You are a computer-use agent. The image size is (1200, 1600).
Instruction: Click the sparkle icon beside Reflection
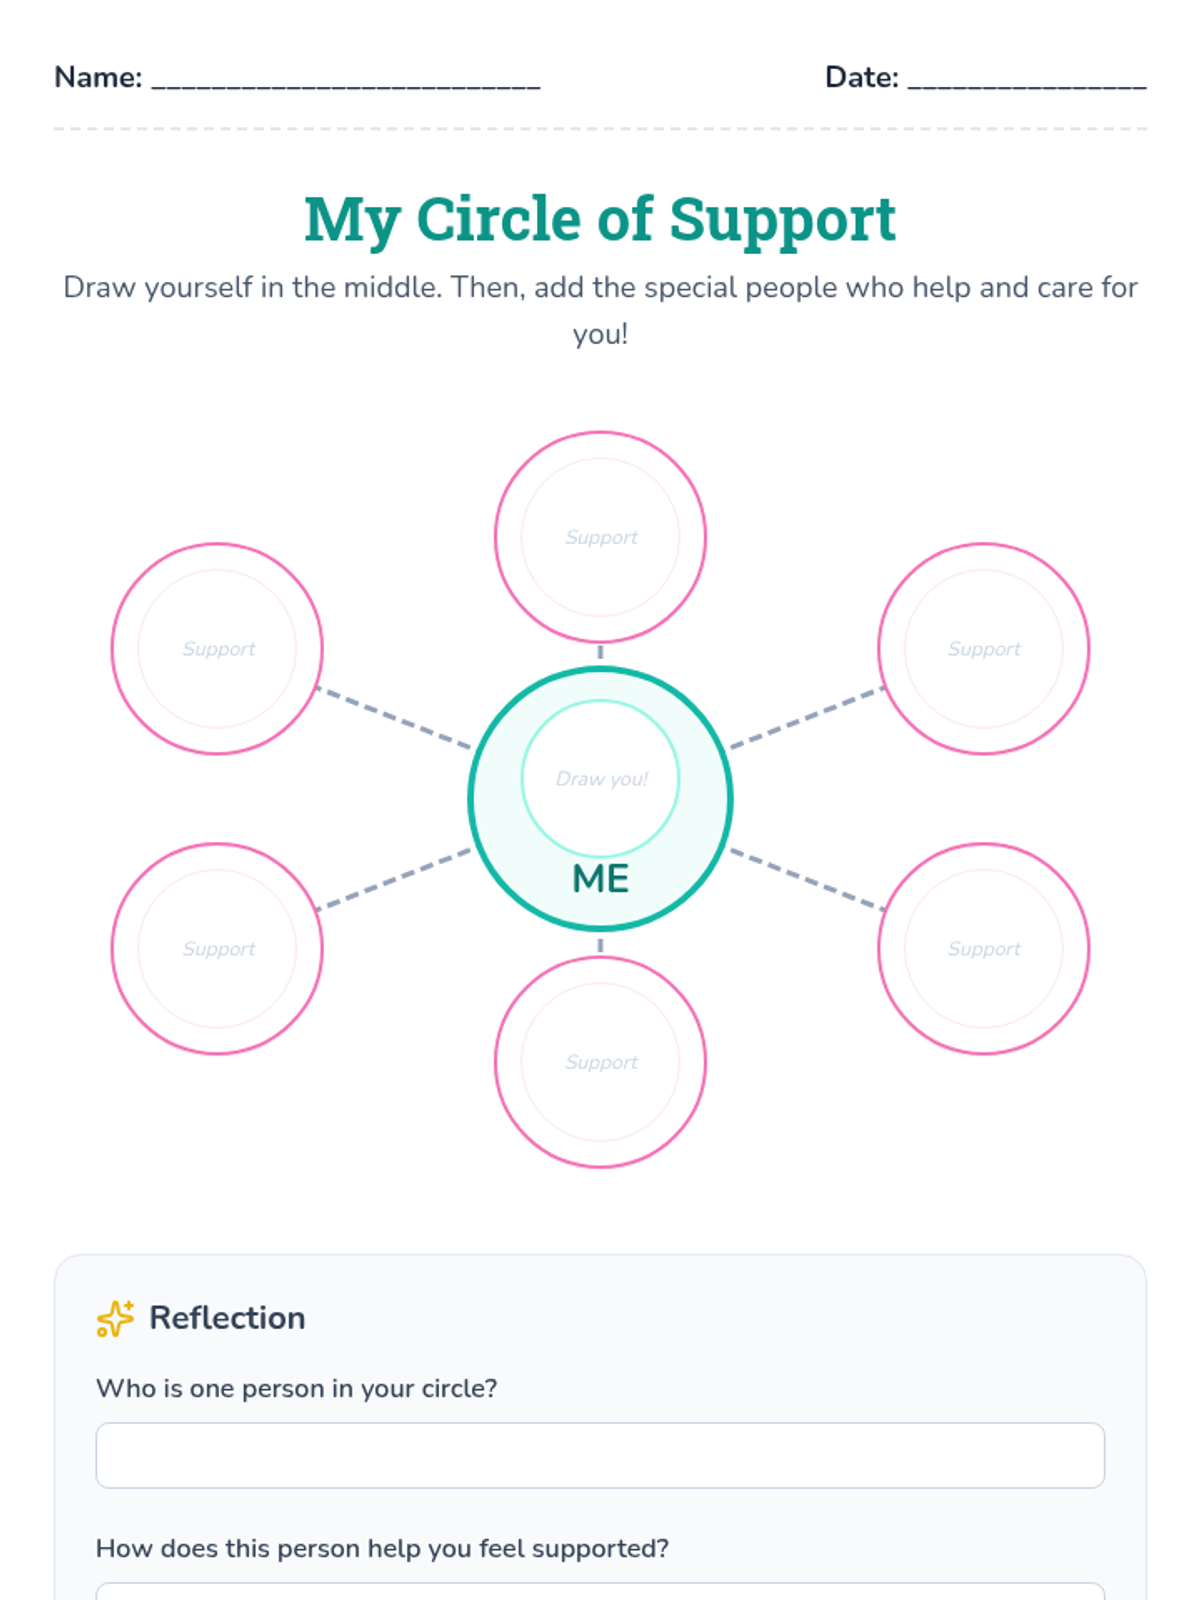pyautogui.click(x=115, y=1318)
